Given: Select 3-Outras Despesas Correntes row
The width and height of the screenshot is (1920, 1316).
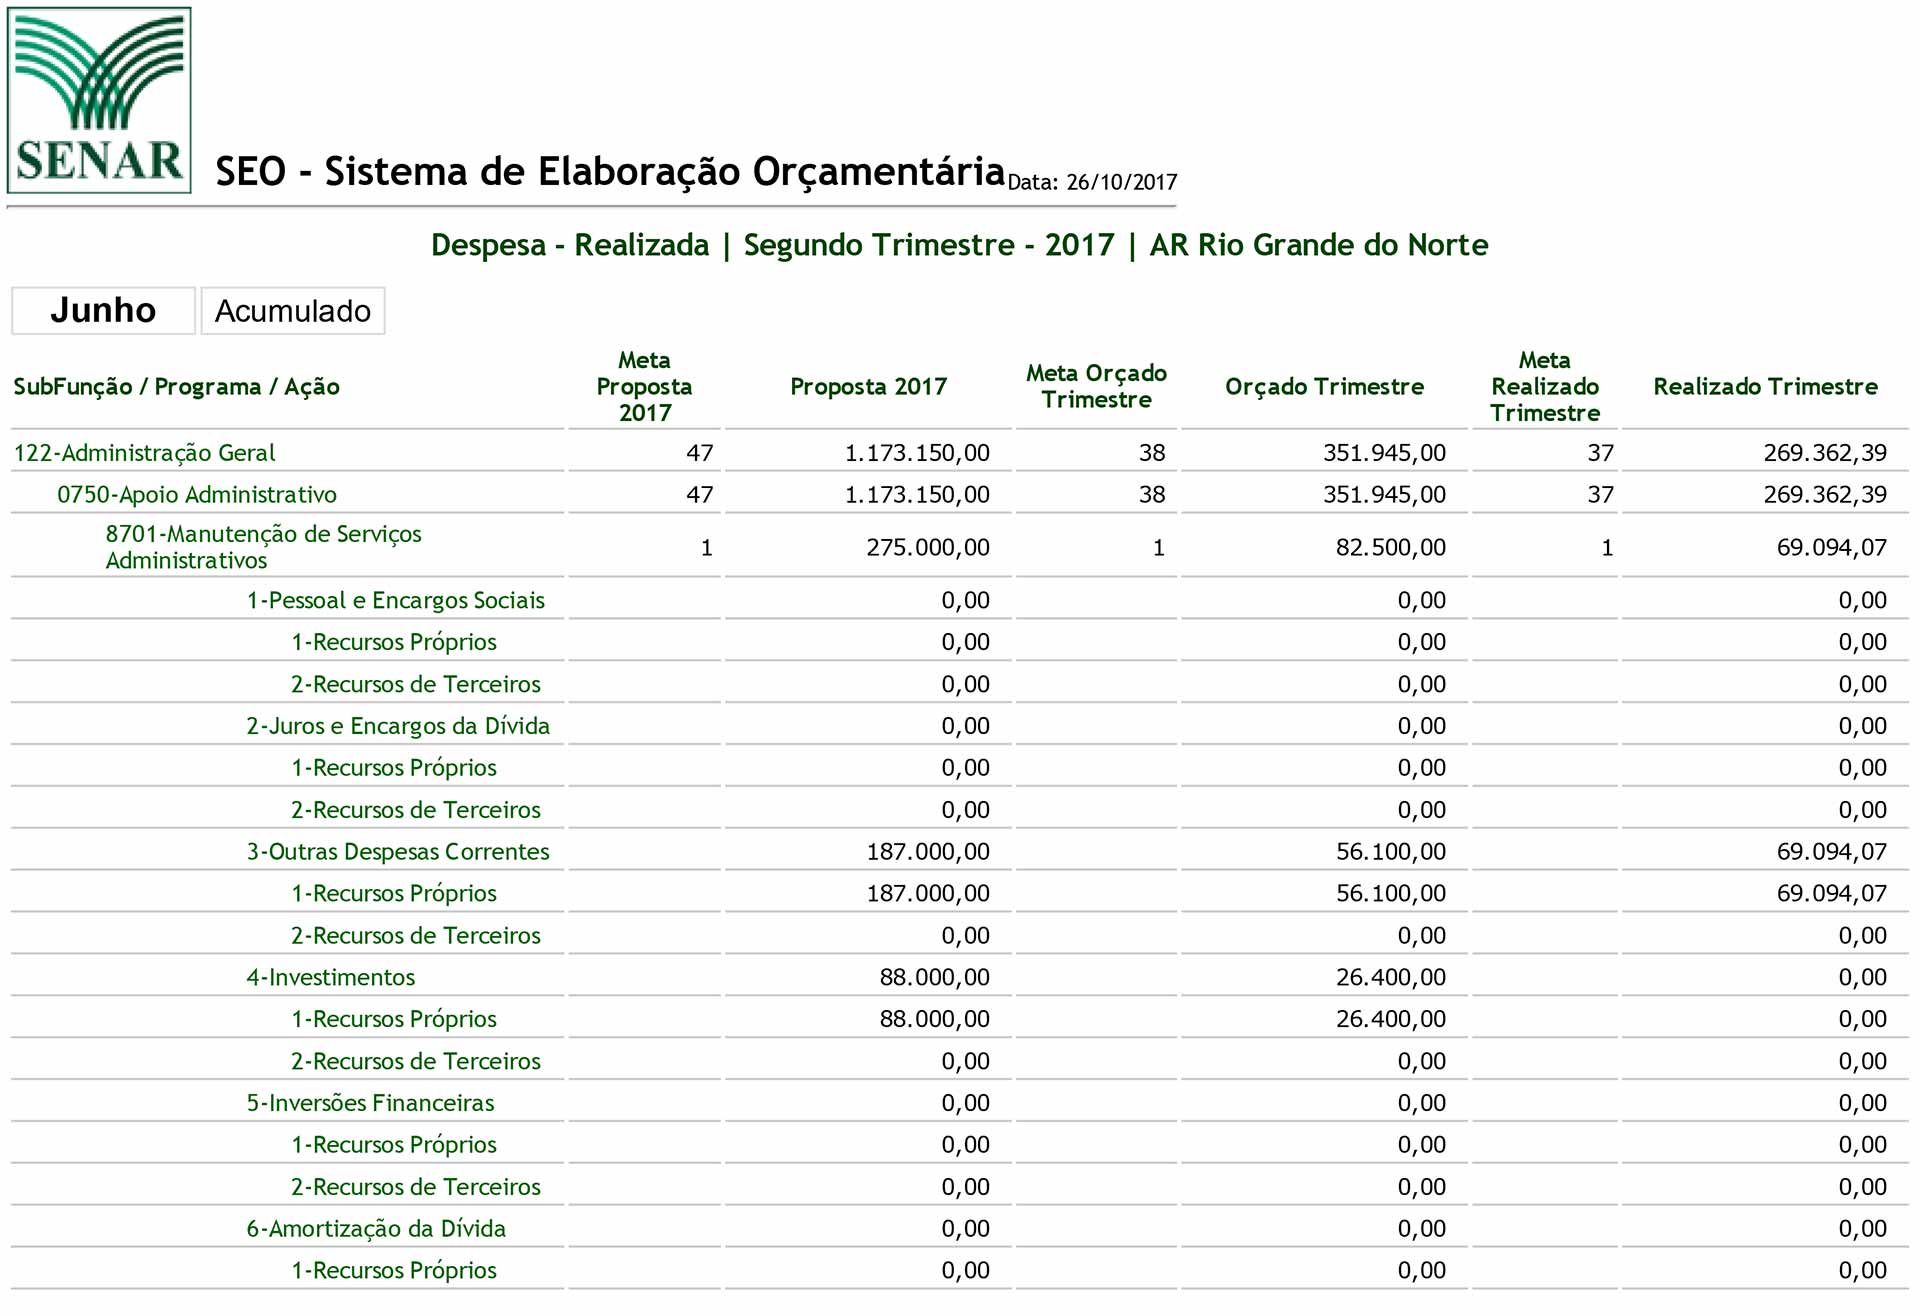Looking at the screenshot, I should 398,852.
